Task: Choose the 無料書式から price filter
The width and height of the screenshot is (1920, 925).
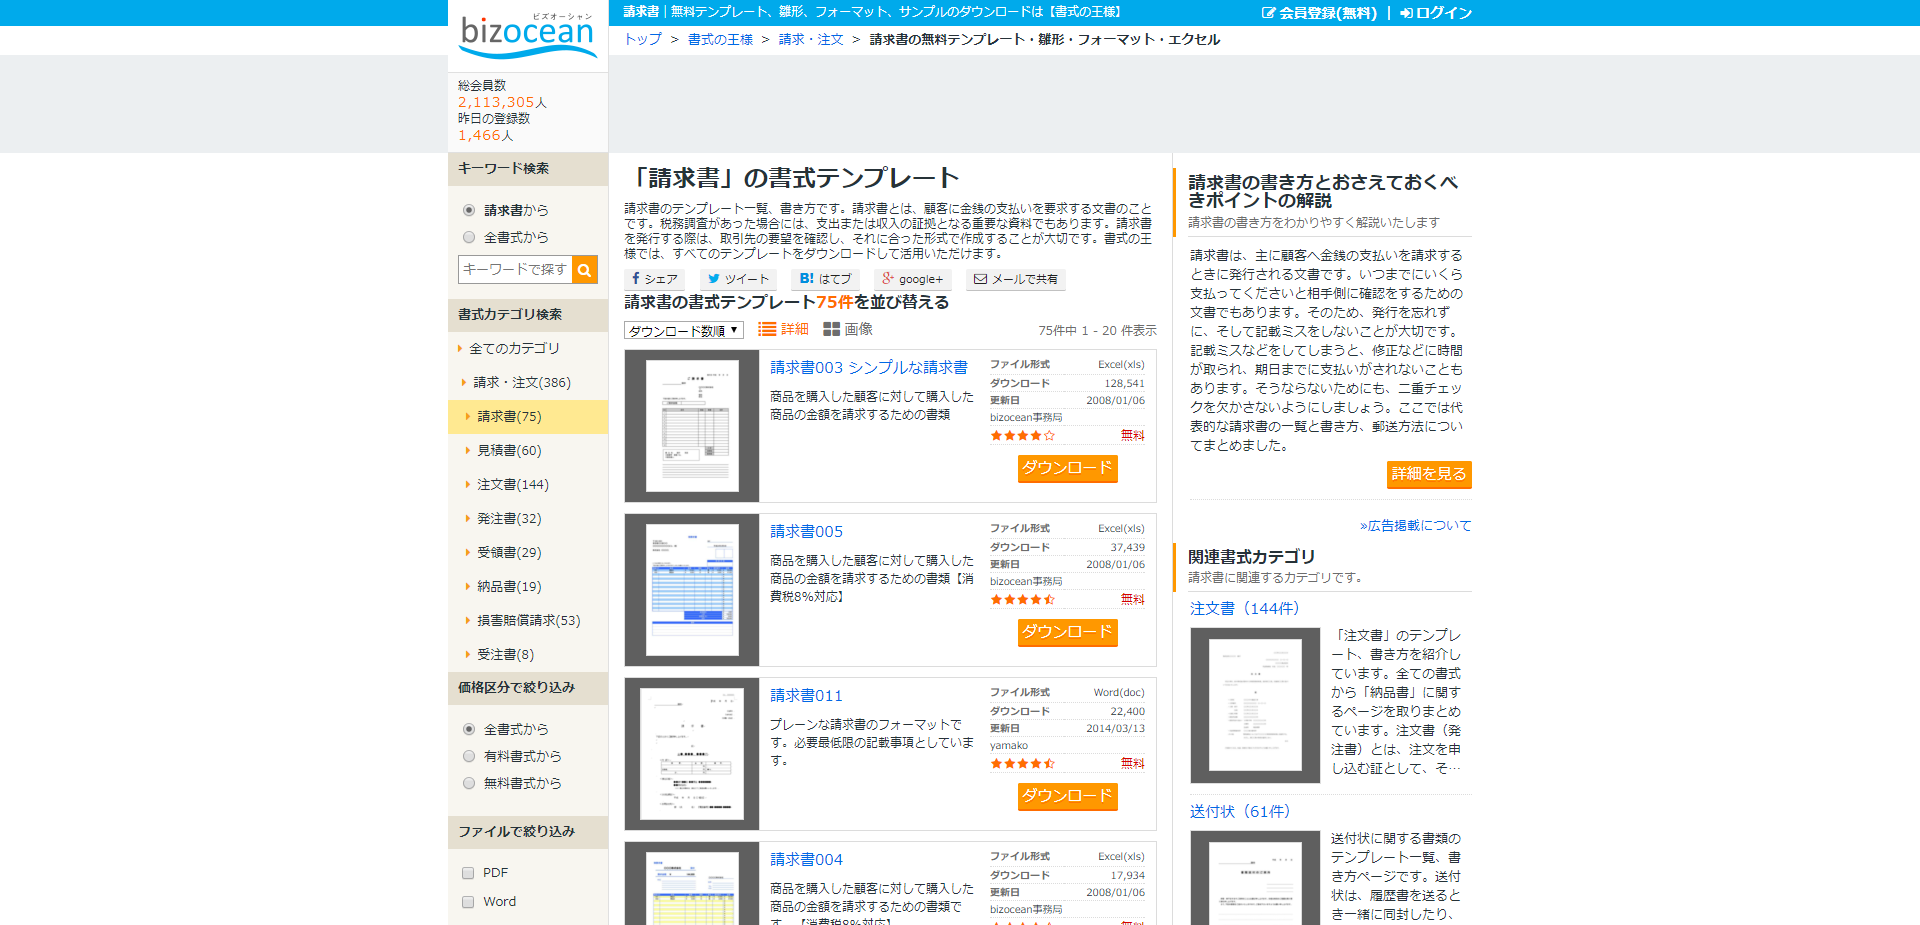Action: pyautogui.click(x=468, y=783)
